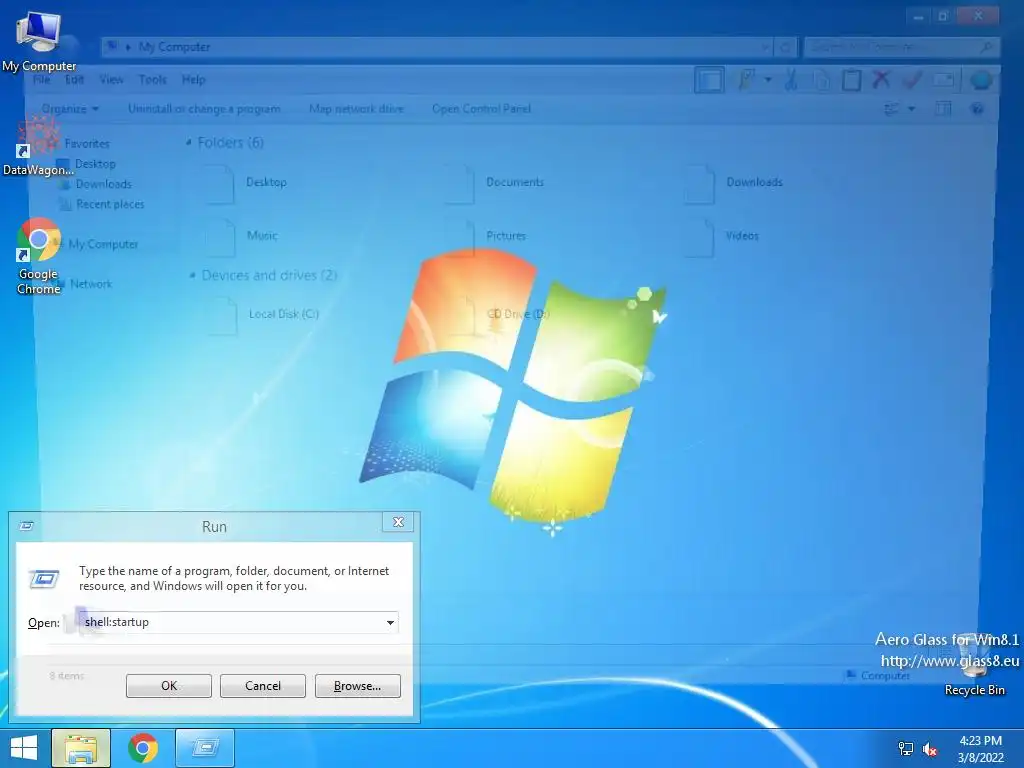Click the search box in My Computer window

click(901, 47)
